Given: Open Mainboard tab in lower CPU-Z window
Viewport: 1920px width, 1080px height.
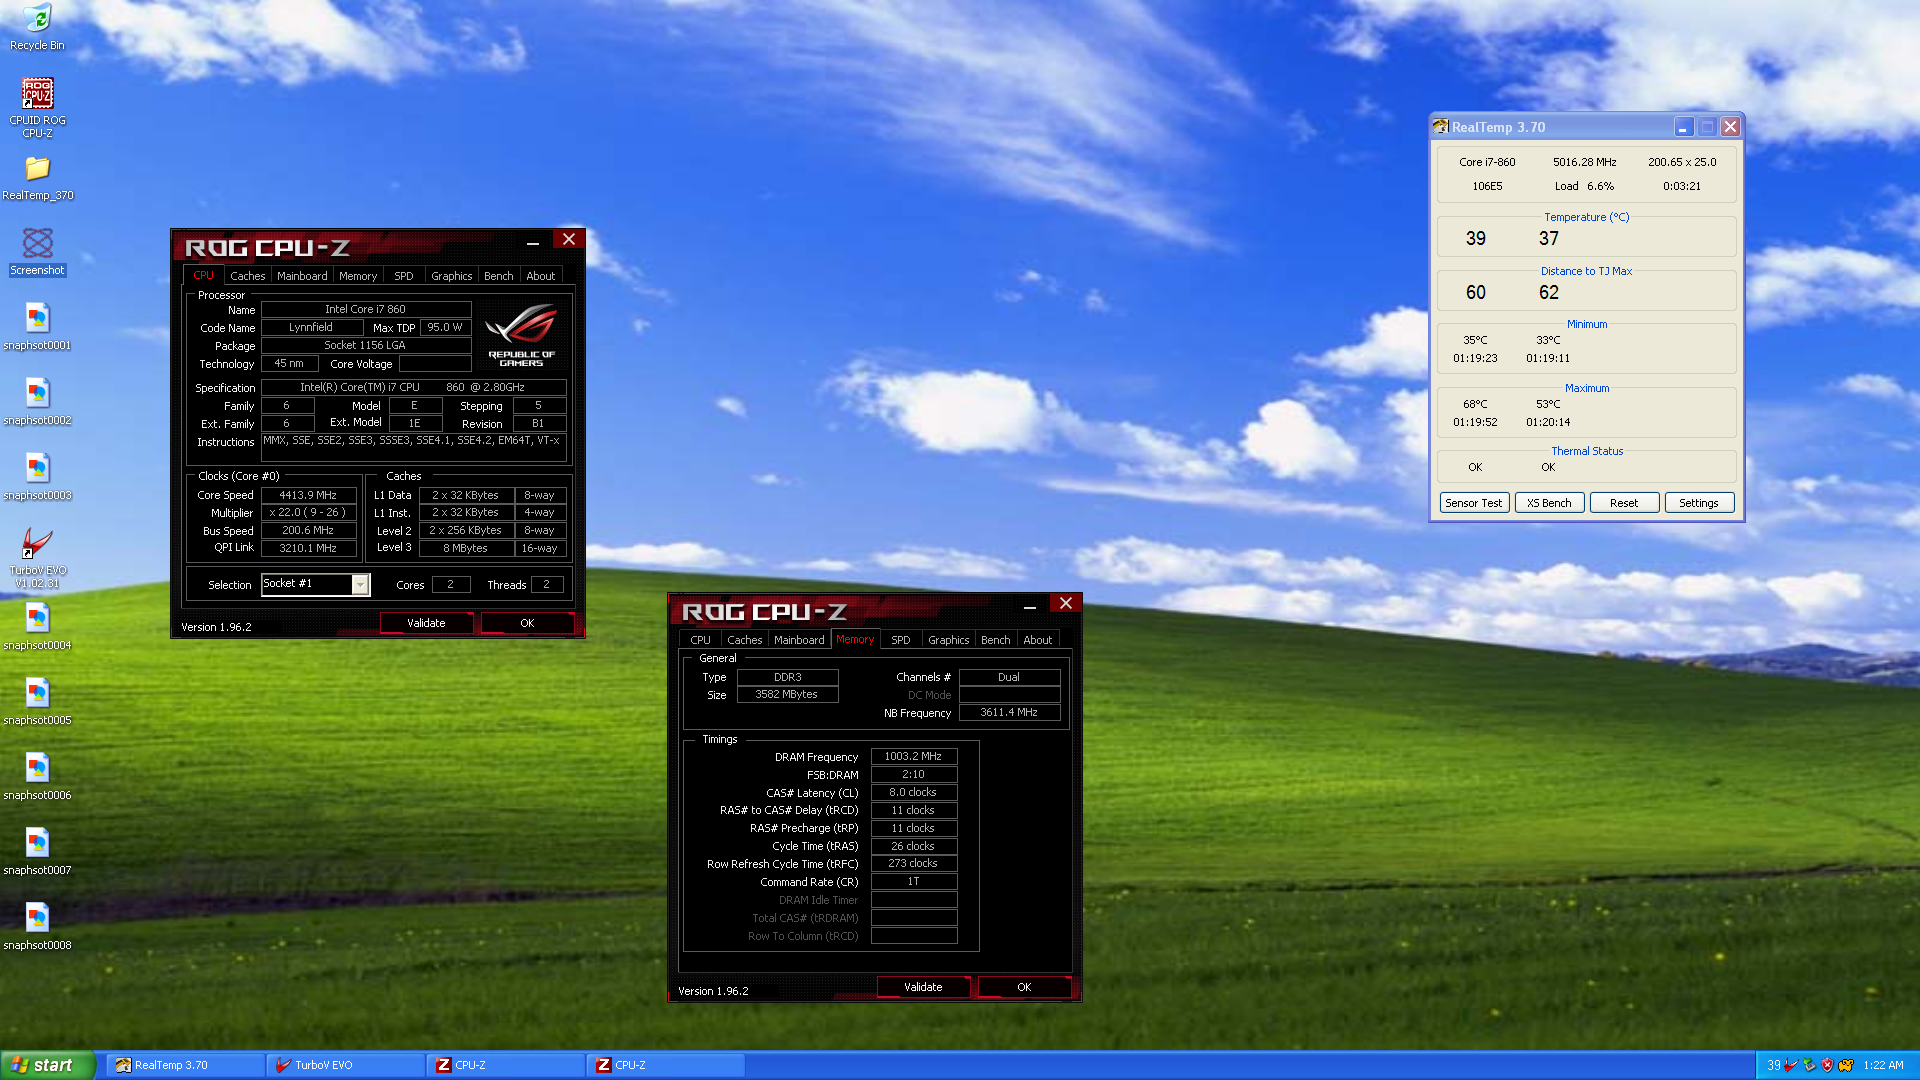Looking at the screenshot, I should (x=799, y=640).
